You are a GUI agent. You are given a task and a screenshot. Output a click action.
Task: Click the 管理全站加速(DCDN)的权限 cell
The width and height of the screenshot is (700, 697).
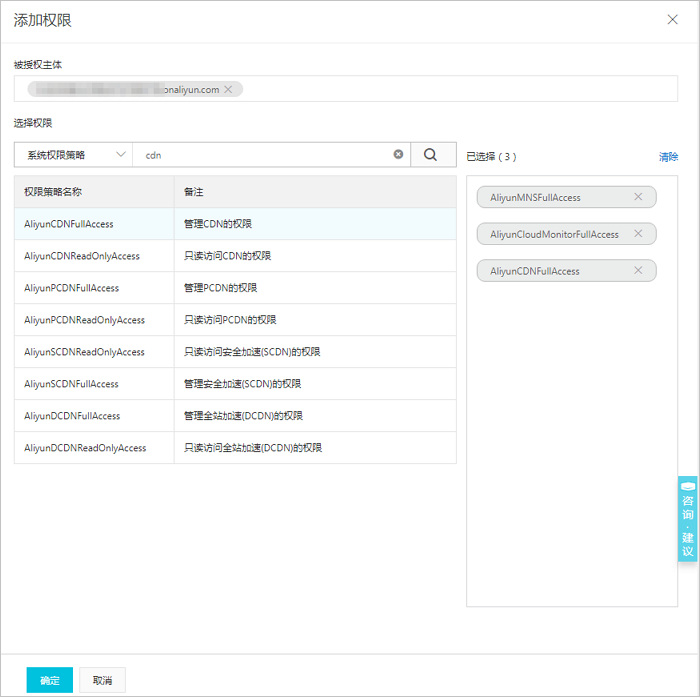tap(315, 416)
